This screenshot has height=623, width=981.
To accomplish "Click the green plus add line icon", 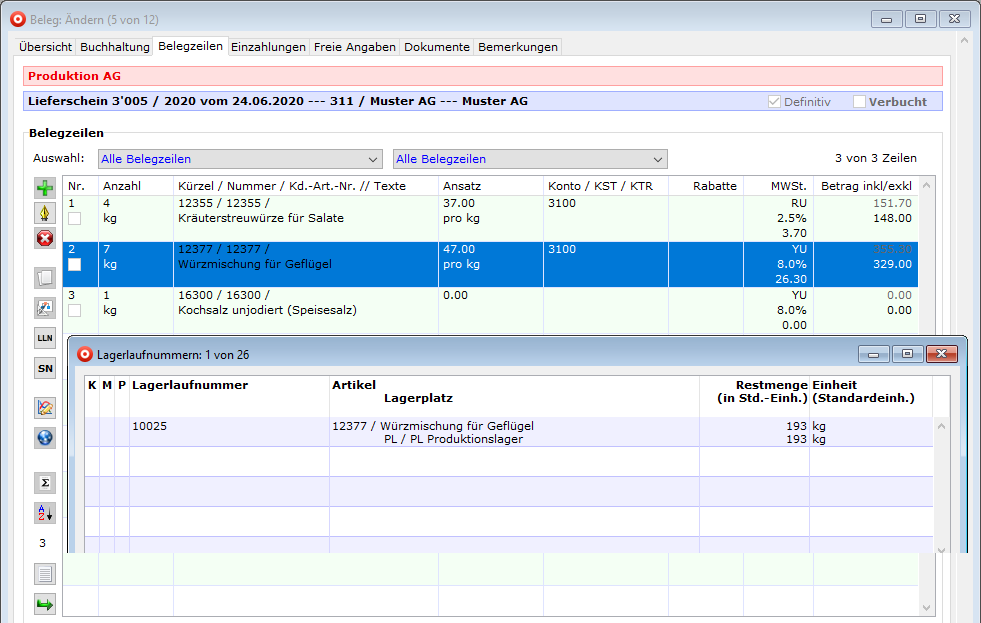I will (45, 188).
